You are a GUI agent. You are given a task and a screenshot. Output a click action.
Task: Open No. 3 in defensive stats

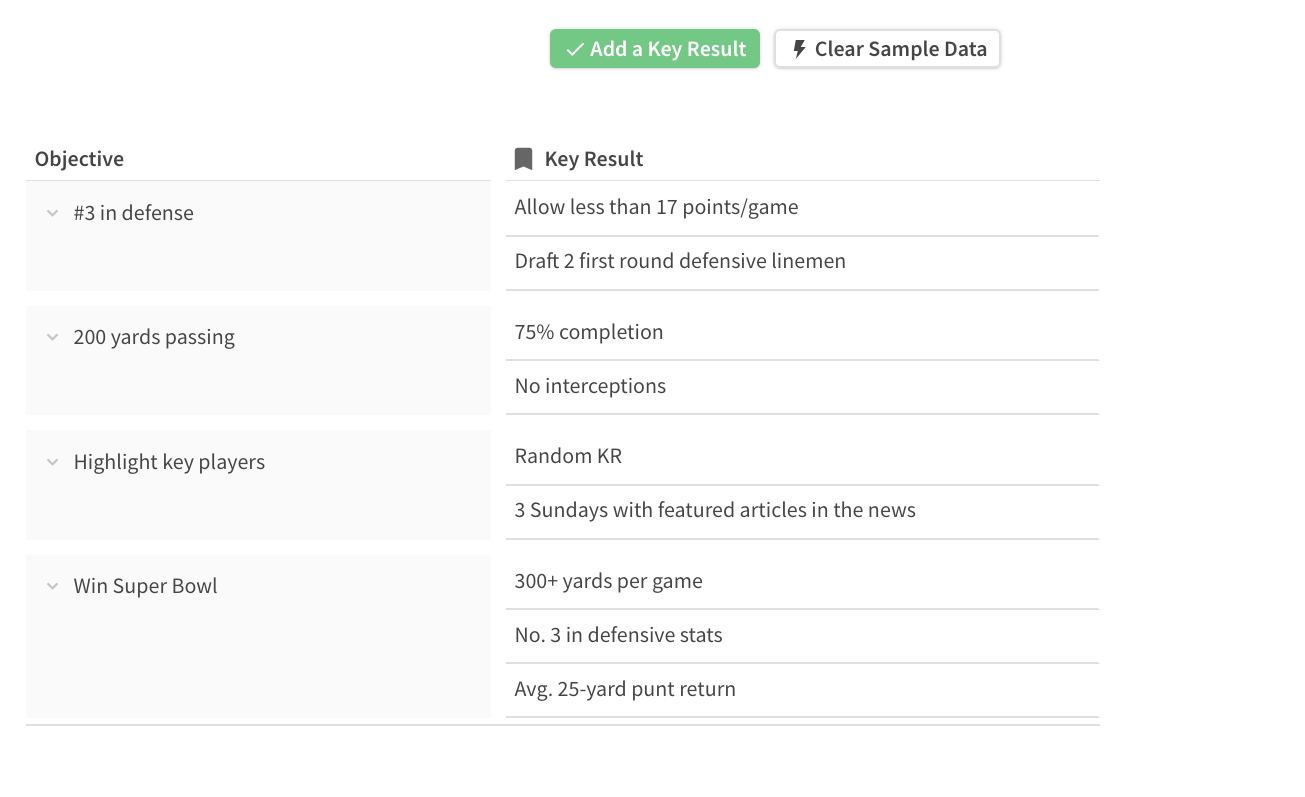coord(618,635)
